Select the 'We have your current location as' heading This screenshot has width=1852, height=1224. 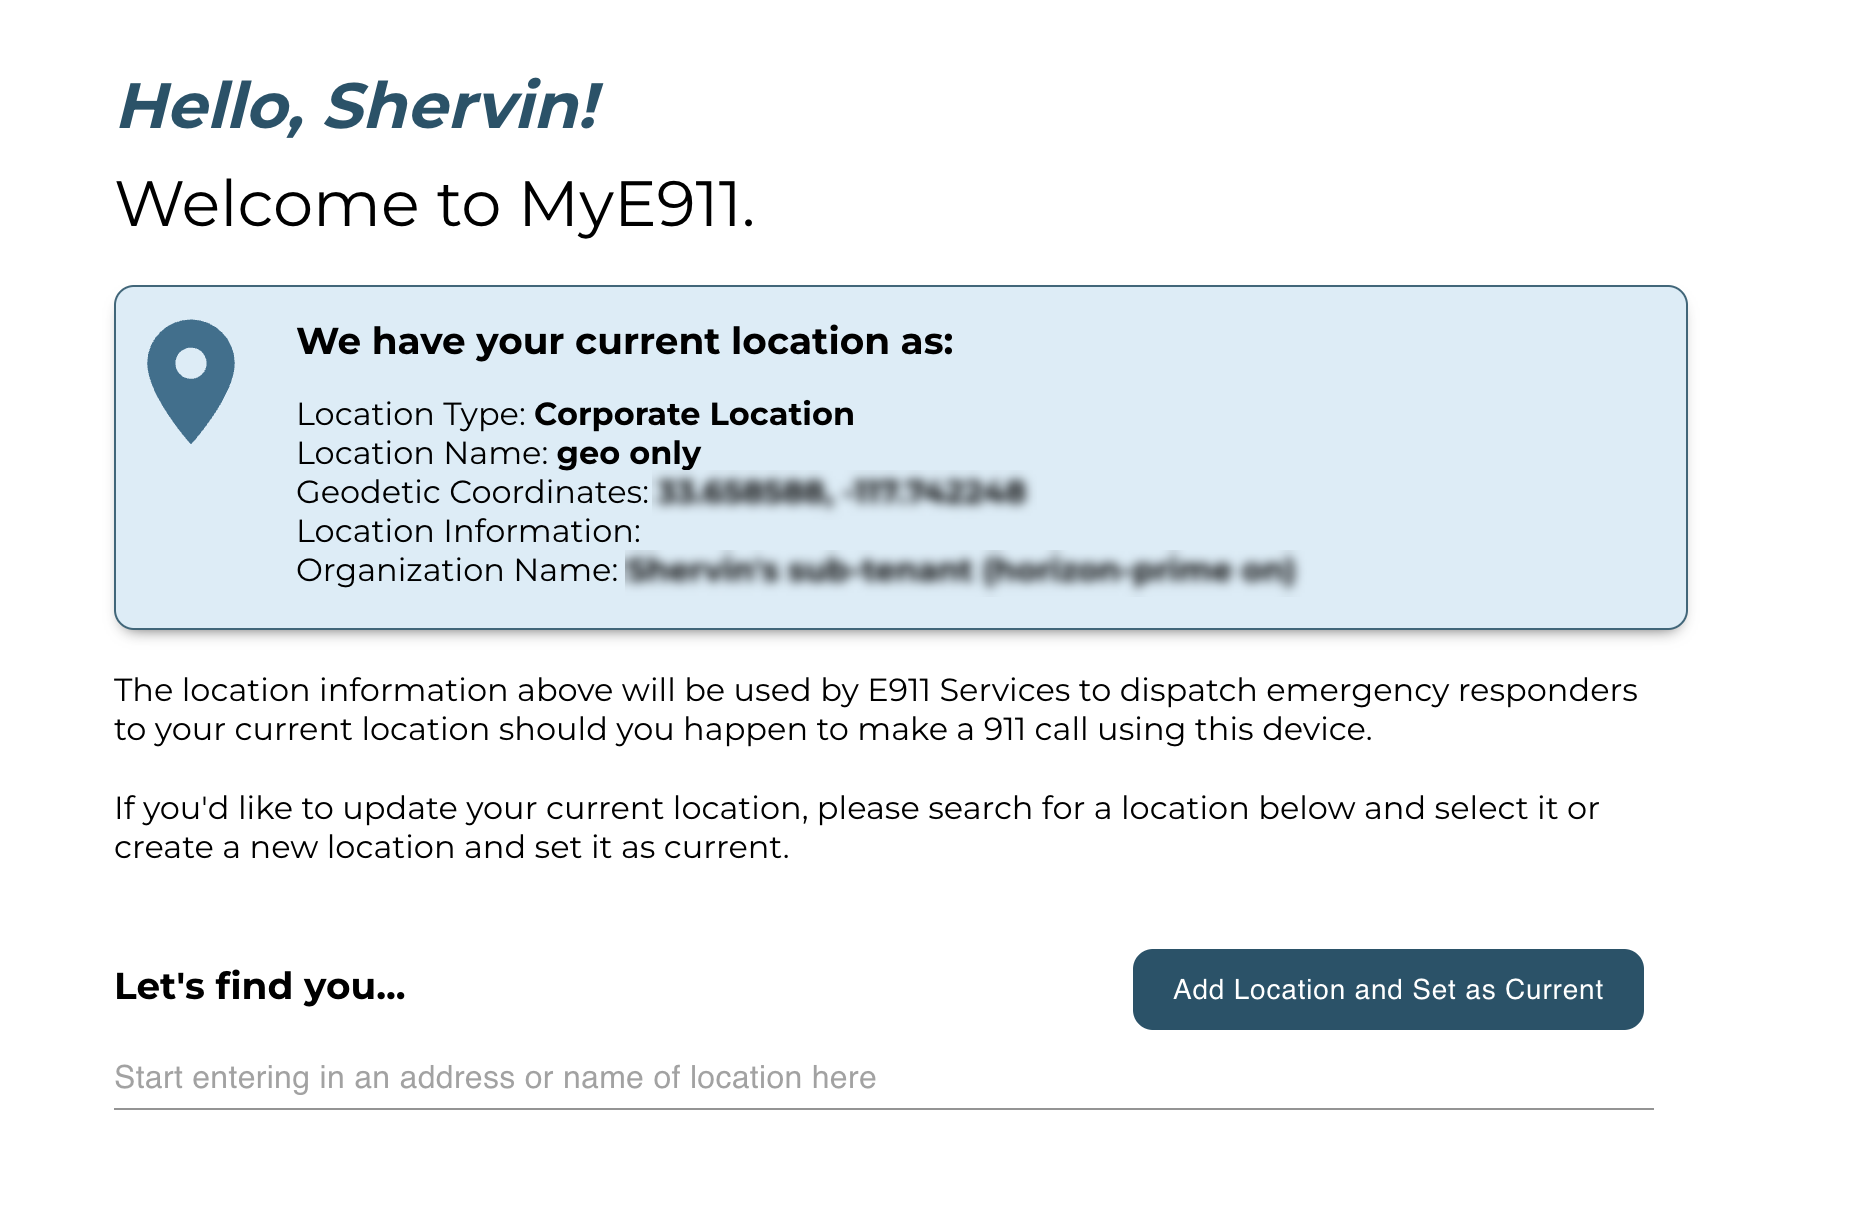point(625,341)
